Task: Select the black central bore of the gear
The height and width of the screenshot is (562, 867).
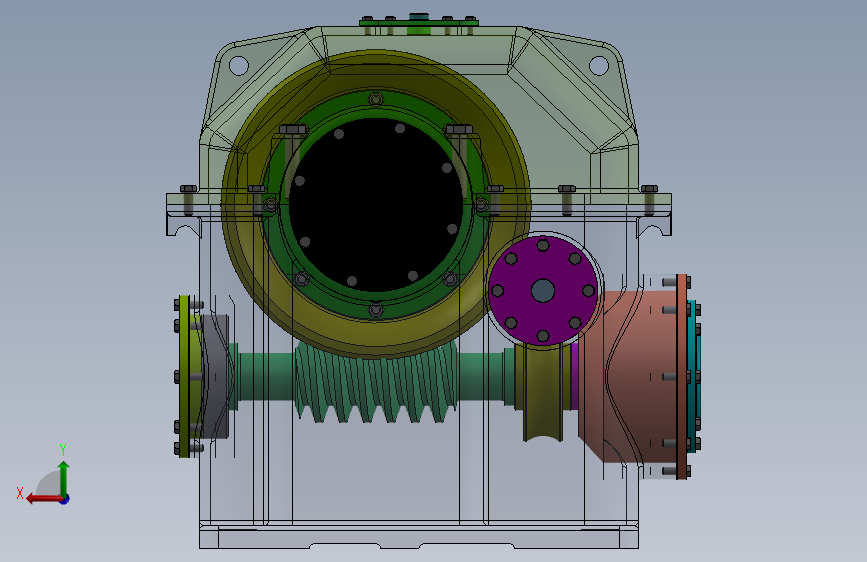Action: (x=376, y=205)
